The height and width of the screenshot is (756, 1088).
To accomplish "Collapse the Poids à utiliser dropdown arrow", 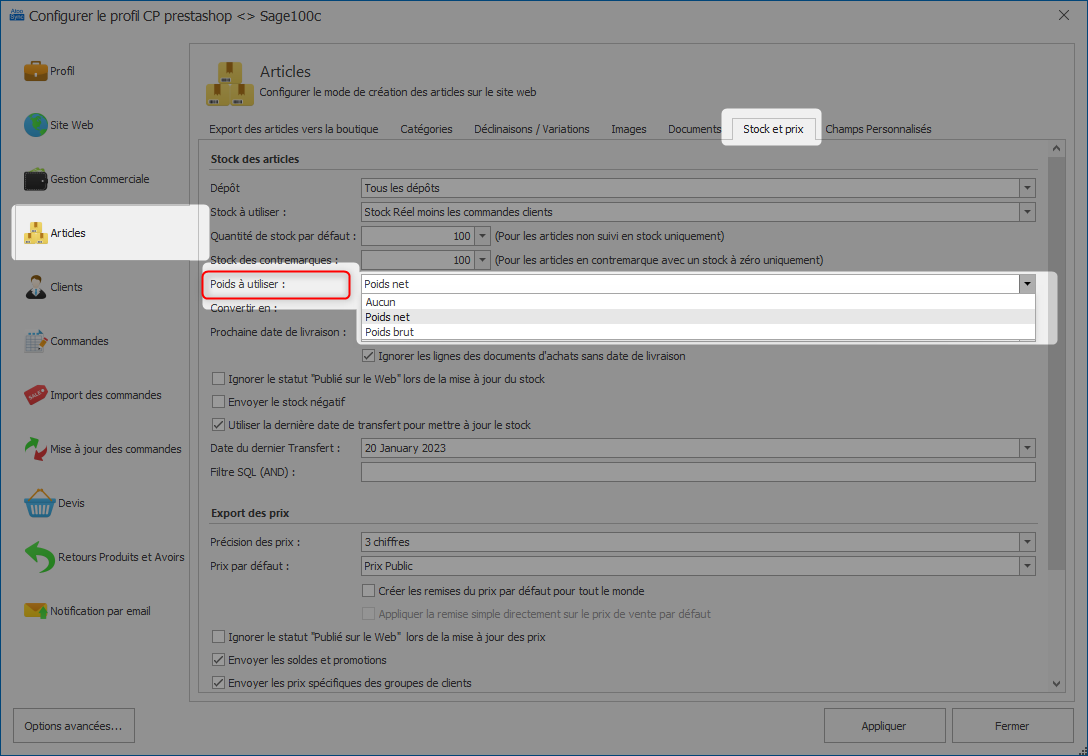I will (x=1027, y=284).
